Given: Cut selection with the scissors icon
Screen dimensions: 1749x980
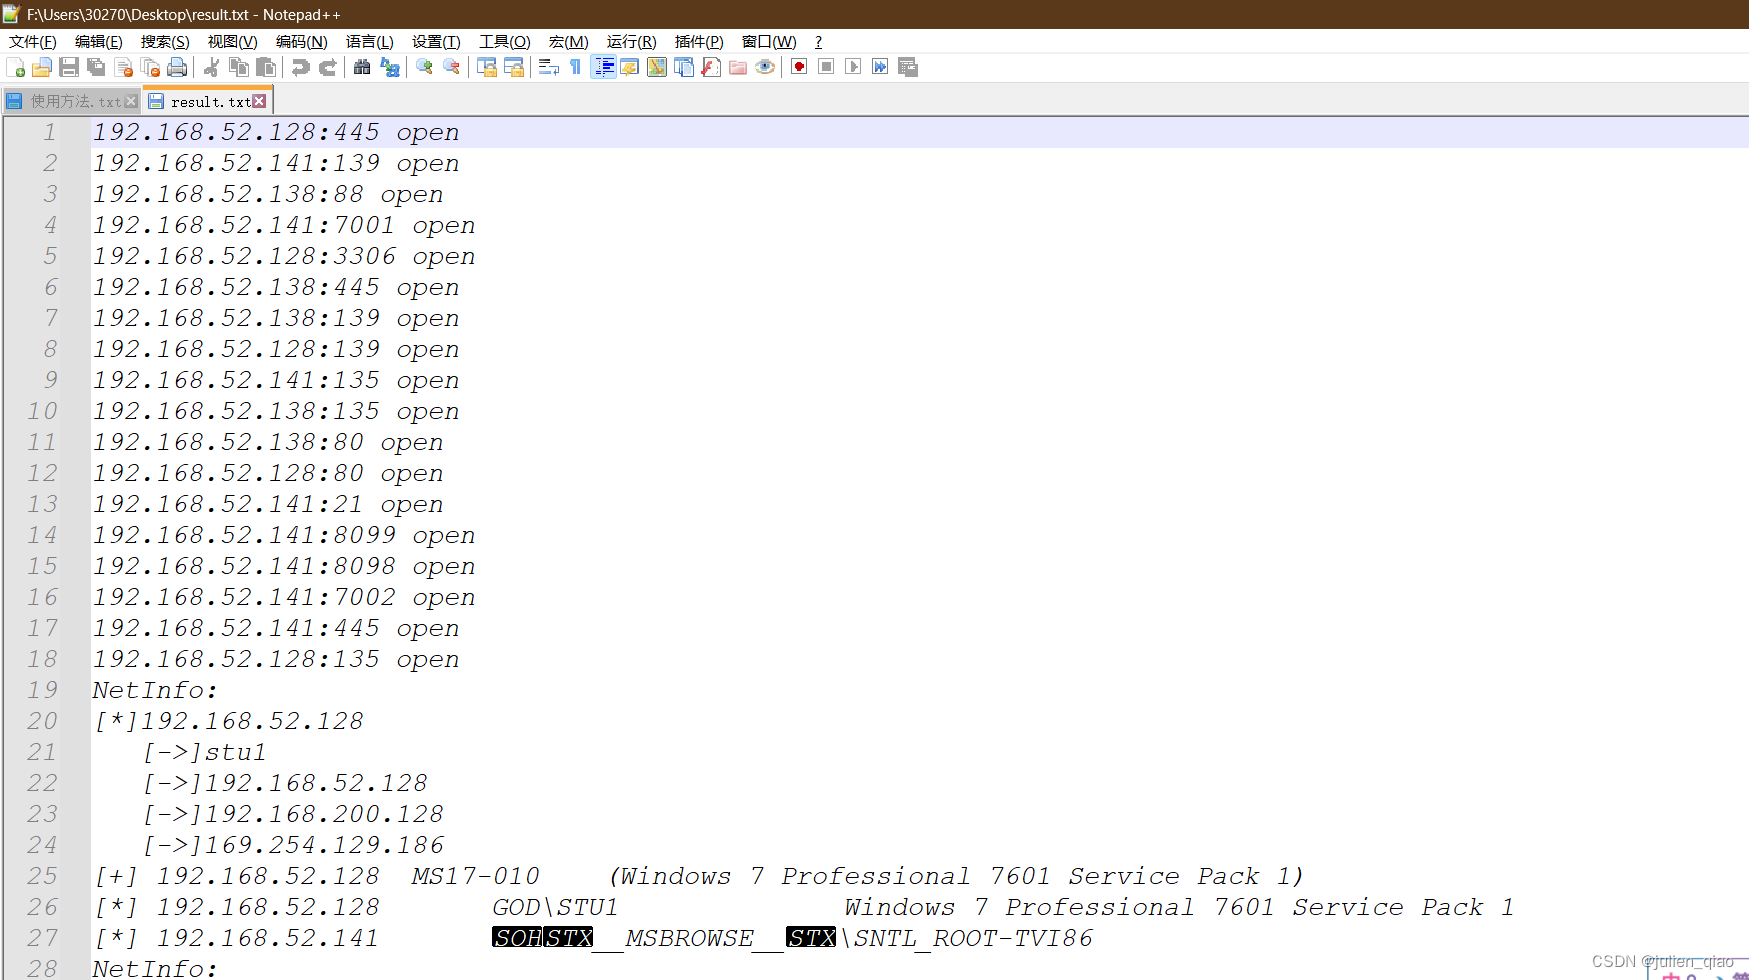Looking at the screenshot, I should pos(211,67).
